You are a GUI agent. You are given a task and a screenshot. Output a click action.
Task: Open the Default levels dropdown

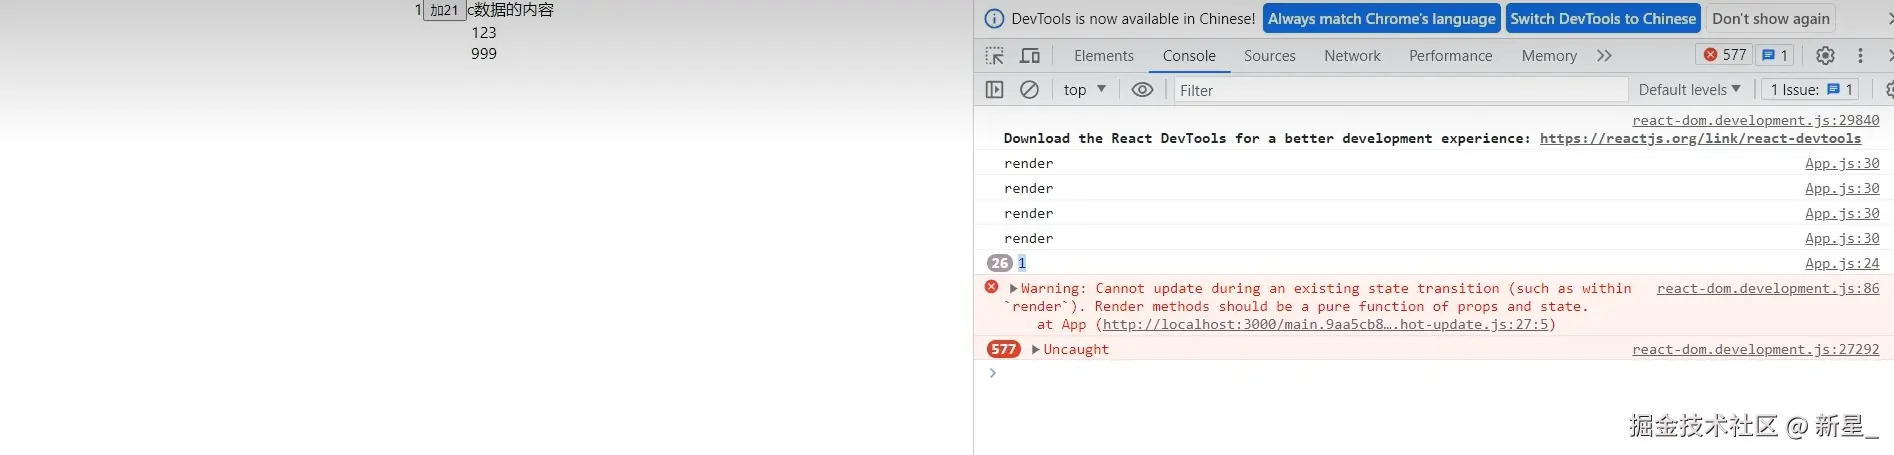tap(1689, 90)
